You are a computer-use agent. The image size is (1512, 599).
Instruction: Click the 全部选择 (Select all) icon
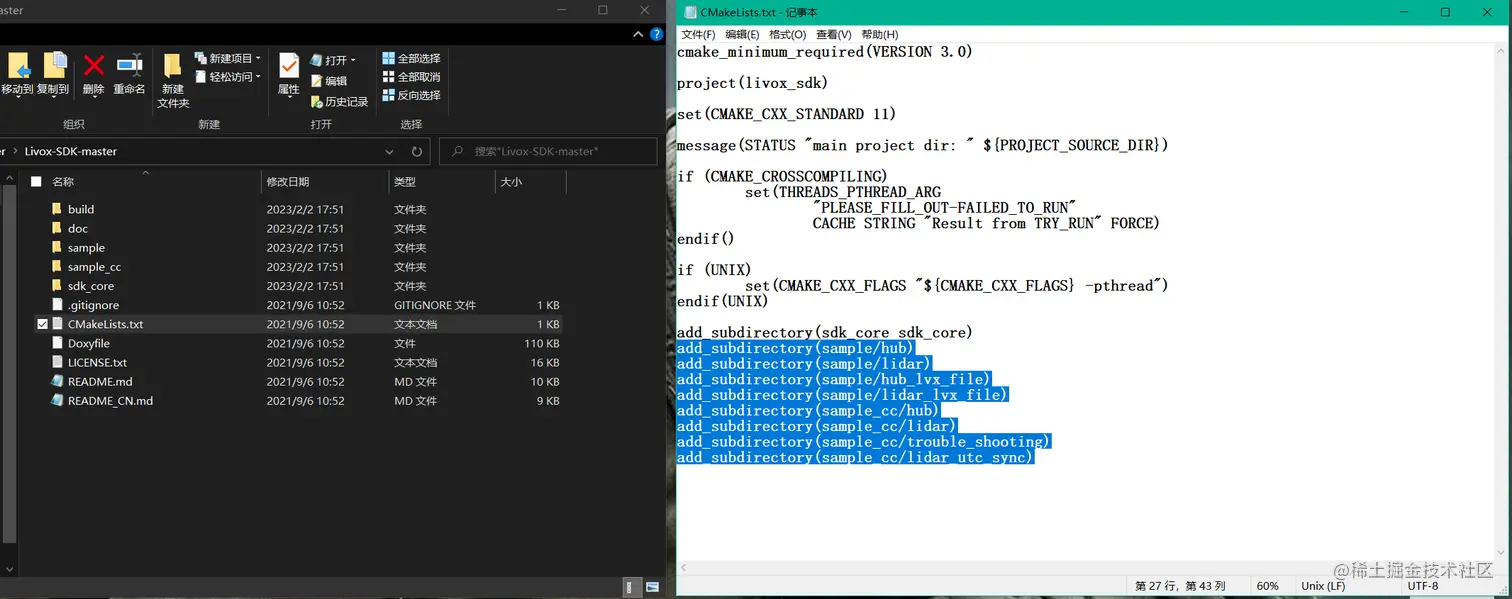411,59
